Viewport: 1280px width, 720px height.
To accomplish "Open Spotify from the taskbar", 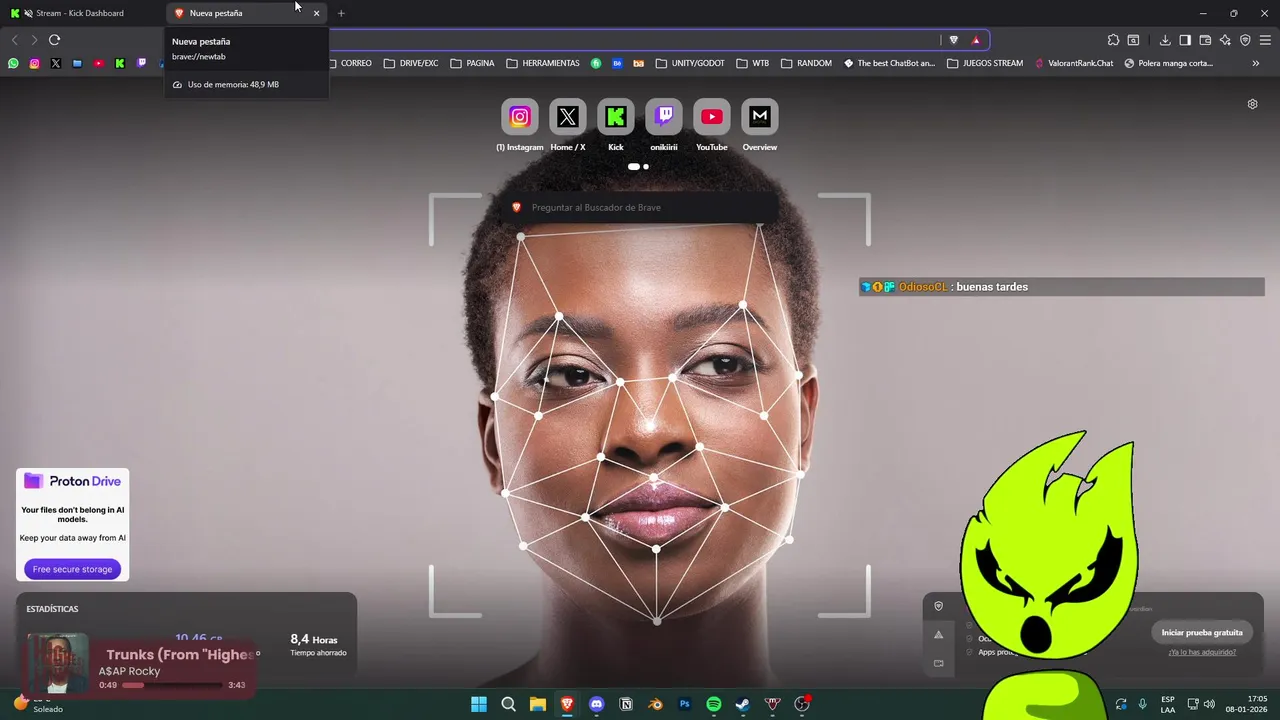I will (x=714, y=704).
